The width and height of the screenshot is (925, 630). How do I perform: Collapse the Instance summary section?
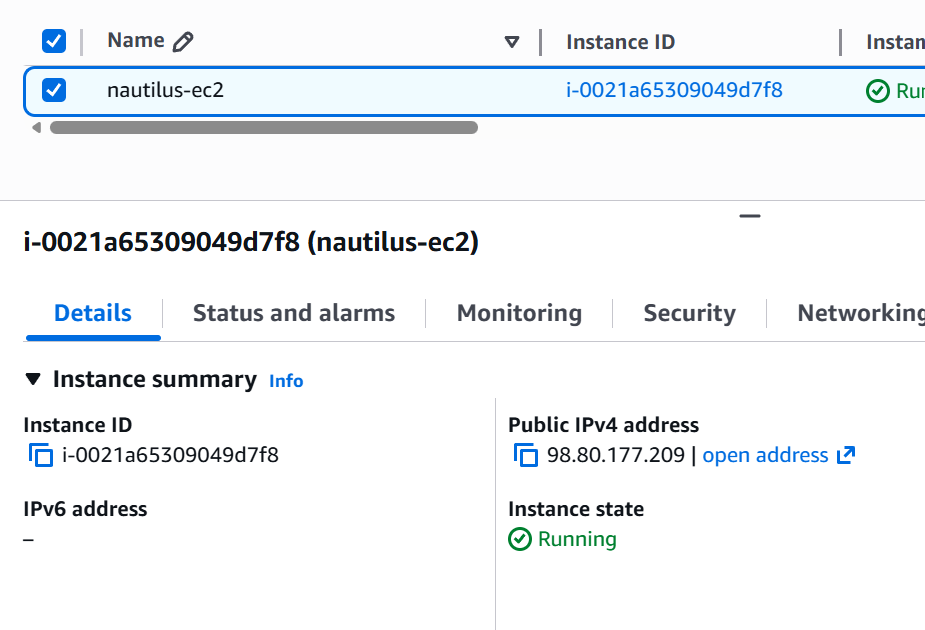tap(34, 380)
